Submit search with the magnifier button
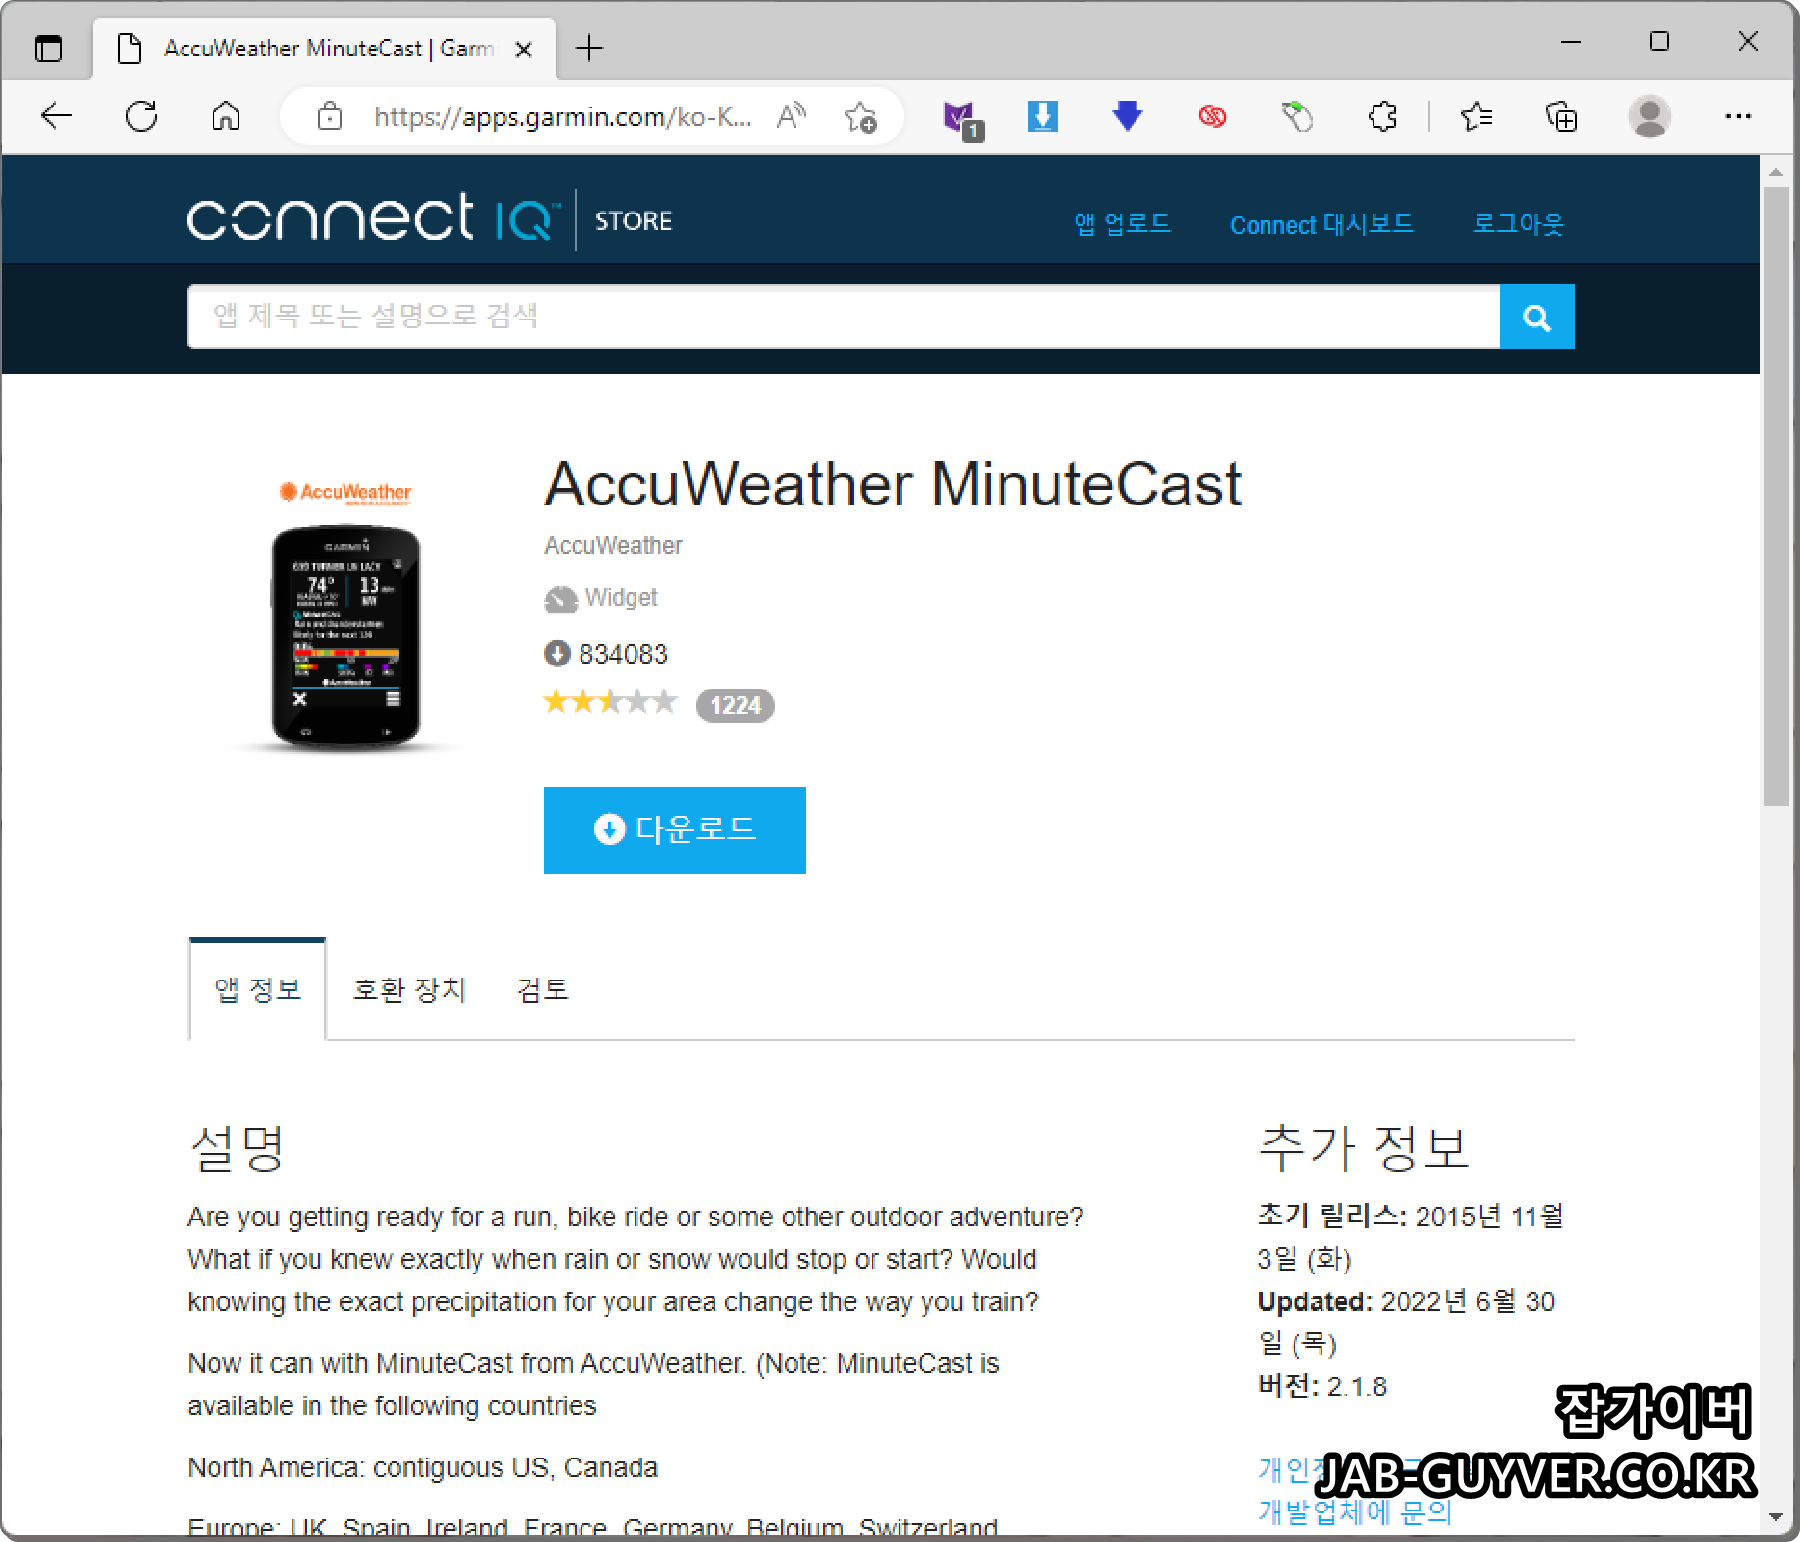 1537,317
